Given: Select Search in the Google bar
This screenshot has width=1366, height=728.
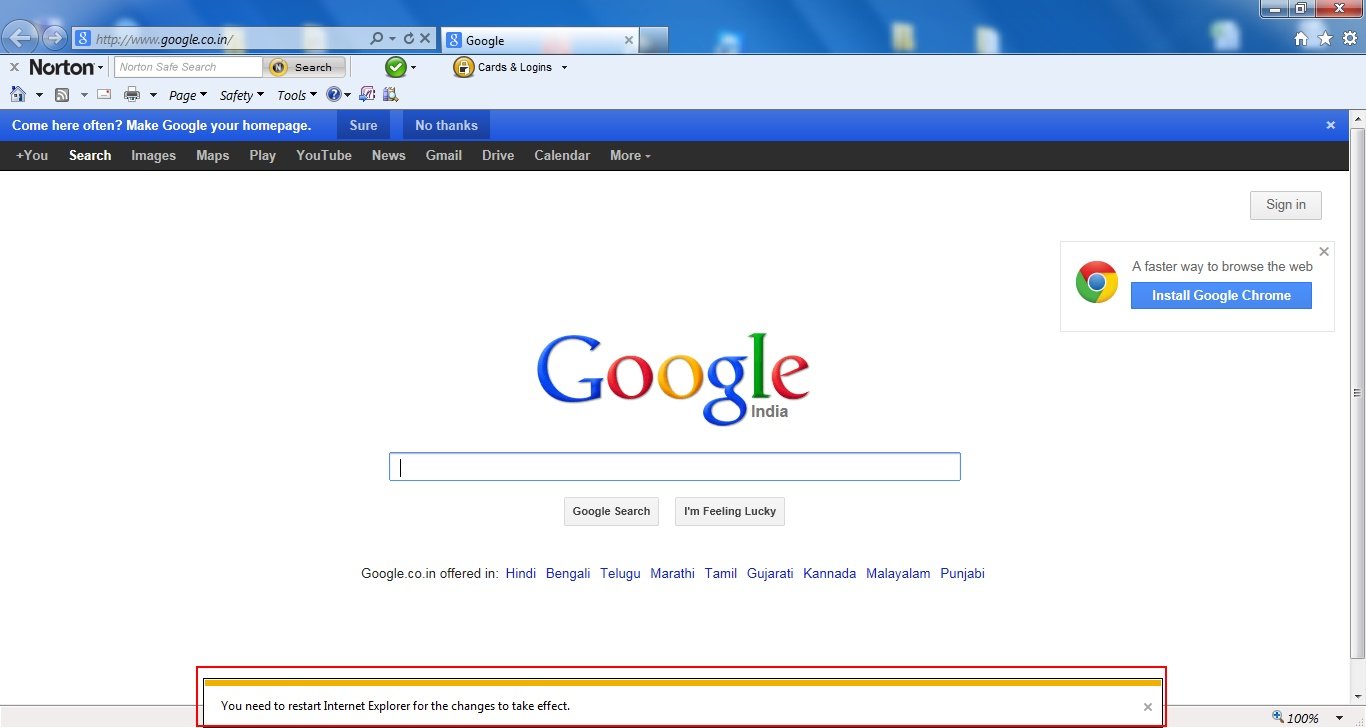Looking at the screenshot, I should pos(90,155).
